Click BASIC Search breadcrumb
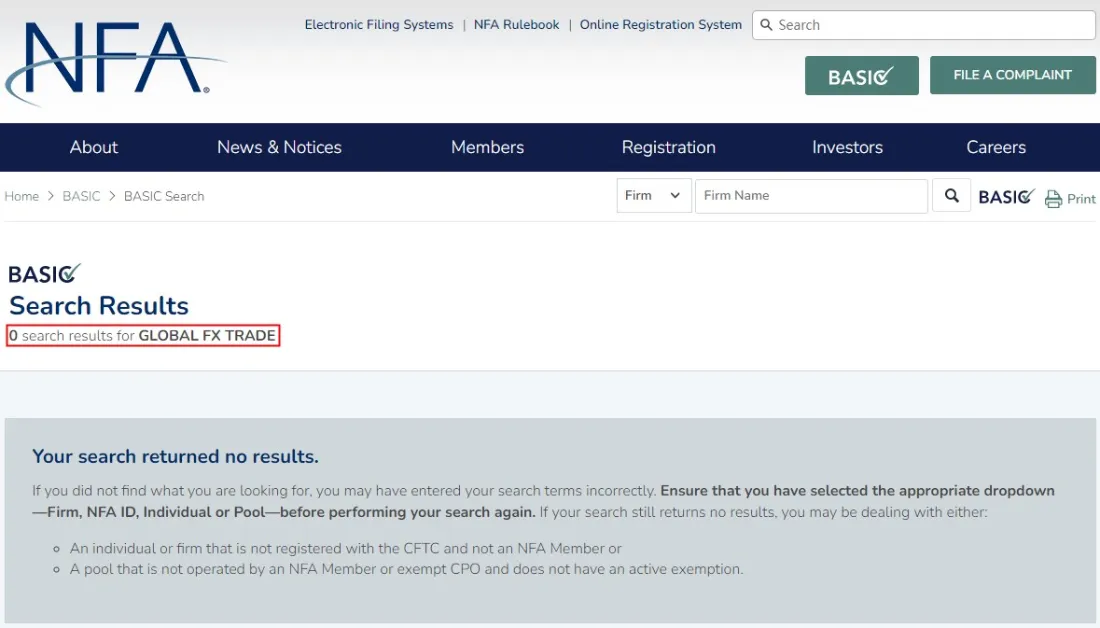Viewport: 1100px width, 628px height. tap(164, 196)
